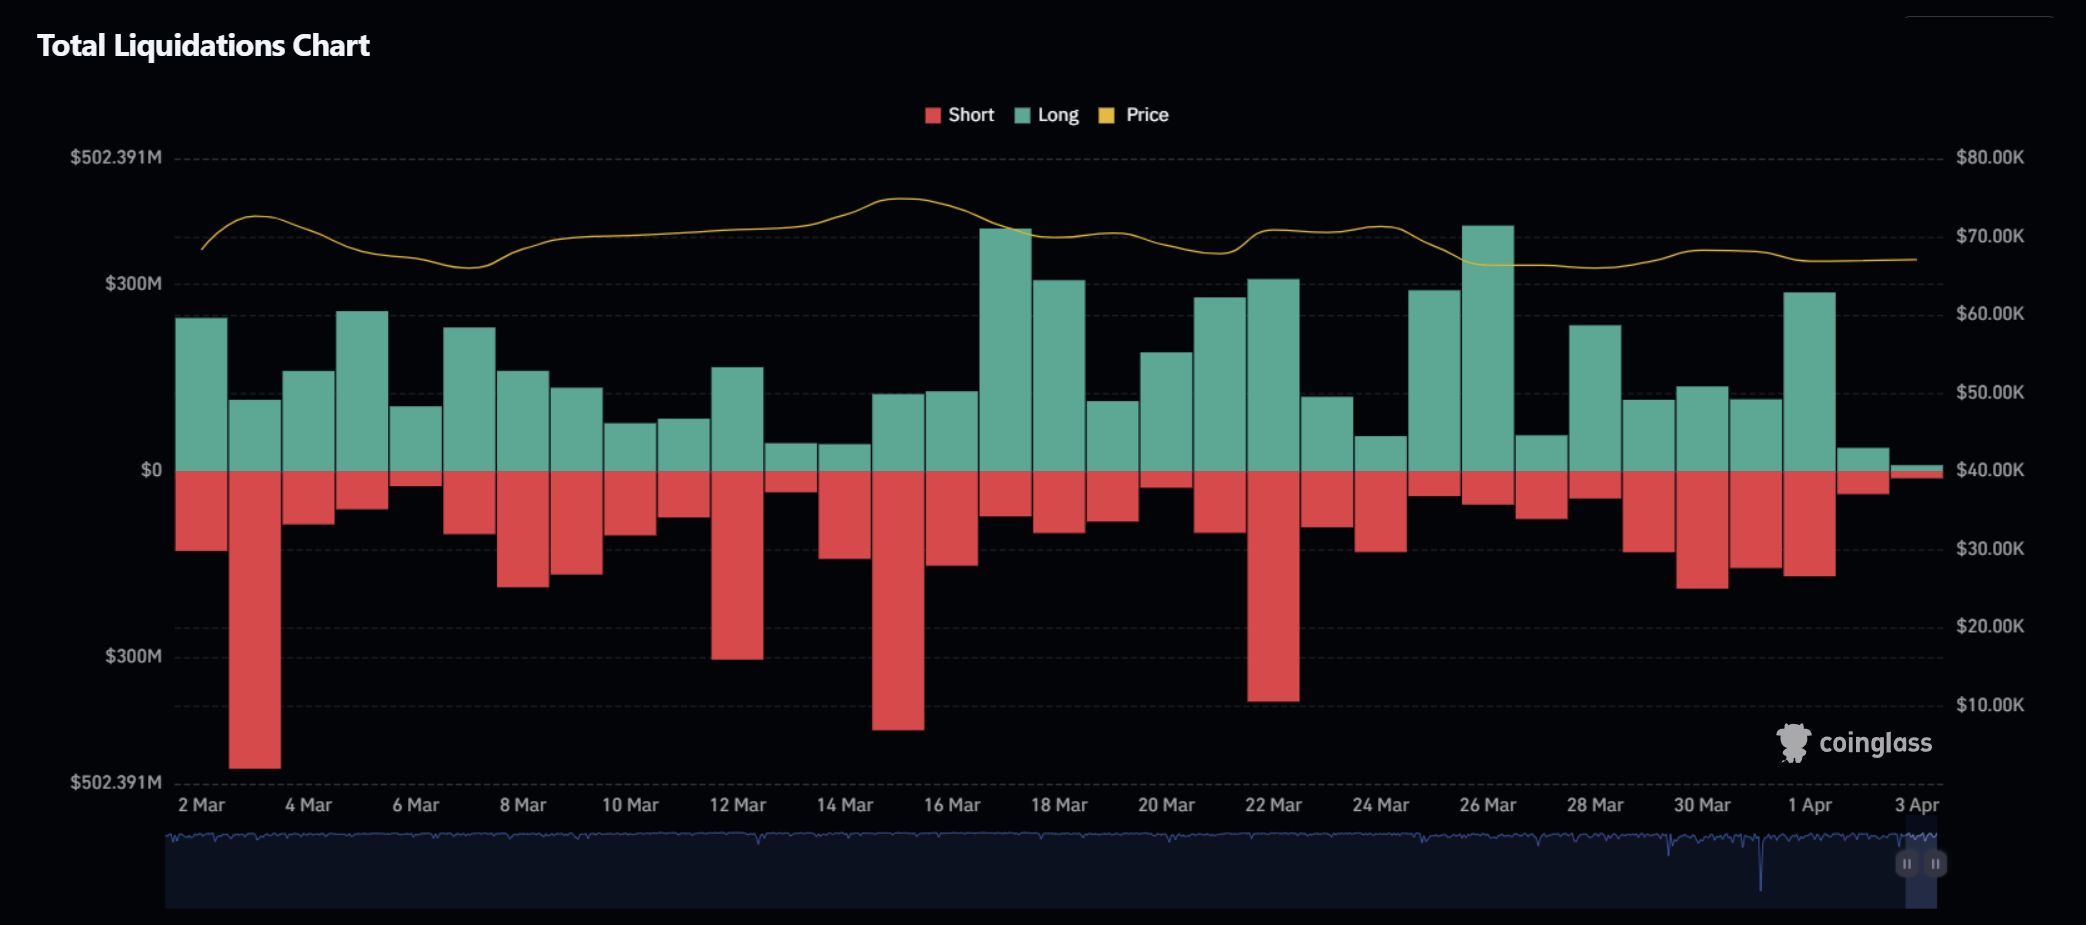This screenshot has width=2086, height=925.
Task: Click the '6 Mar' date label
Action: (x=415, y=805)
